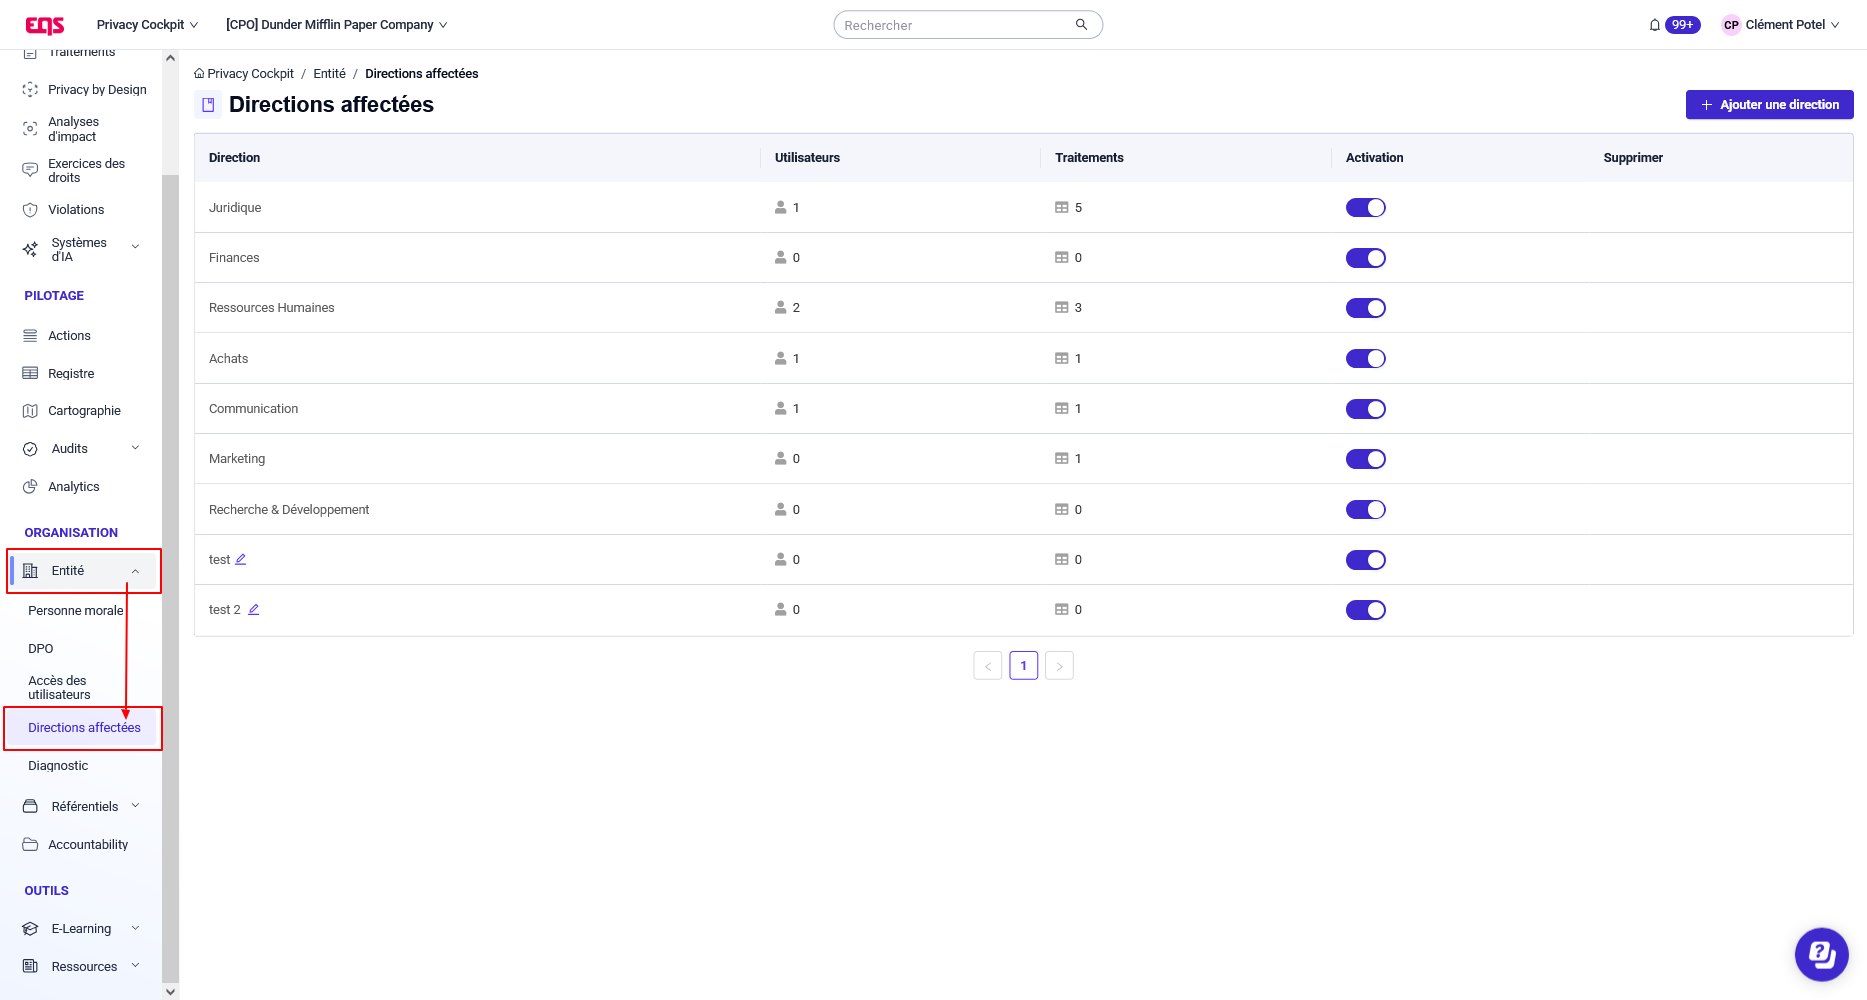
Task: Open the Privacy Cockpit dropdown in header
Action: pos(147,25)
